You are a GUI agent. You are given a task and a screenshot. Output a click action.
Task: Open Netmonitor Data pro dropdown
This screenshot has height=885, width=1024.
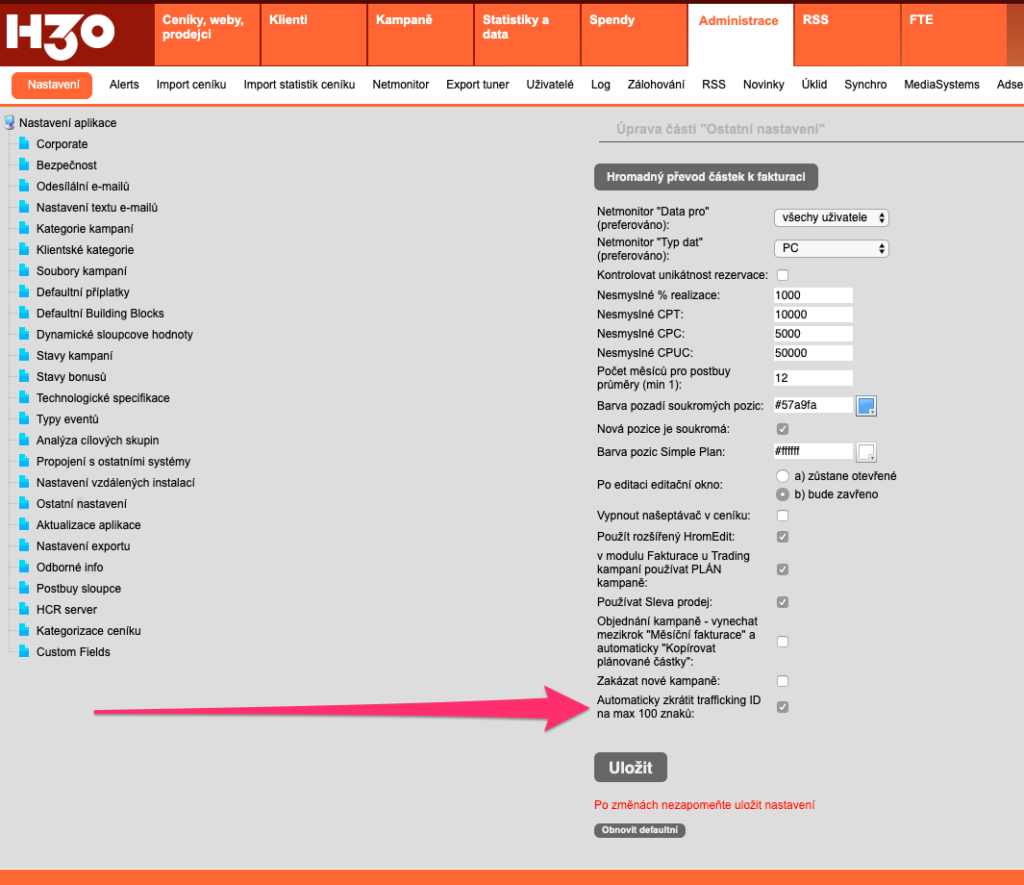tap(831, 218)
